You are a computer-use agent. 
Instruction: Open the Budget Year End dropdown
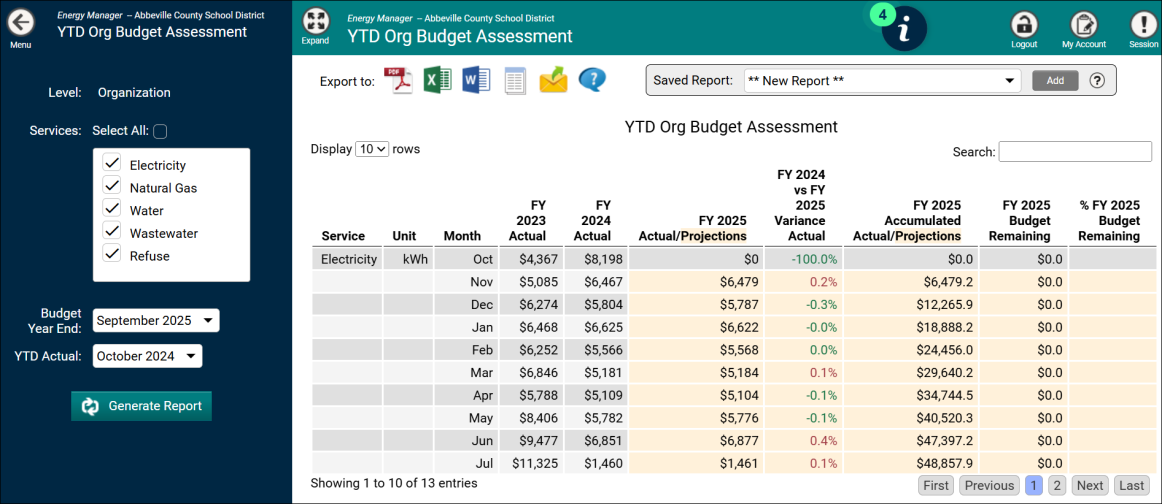[x=155, y=321]
